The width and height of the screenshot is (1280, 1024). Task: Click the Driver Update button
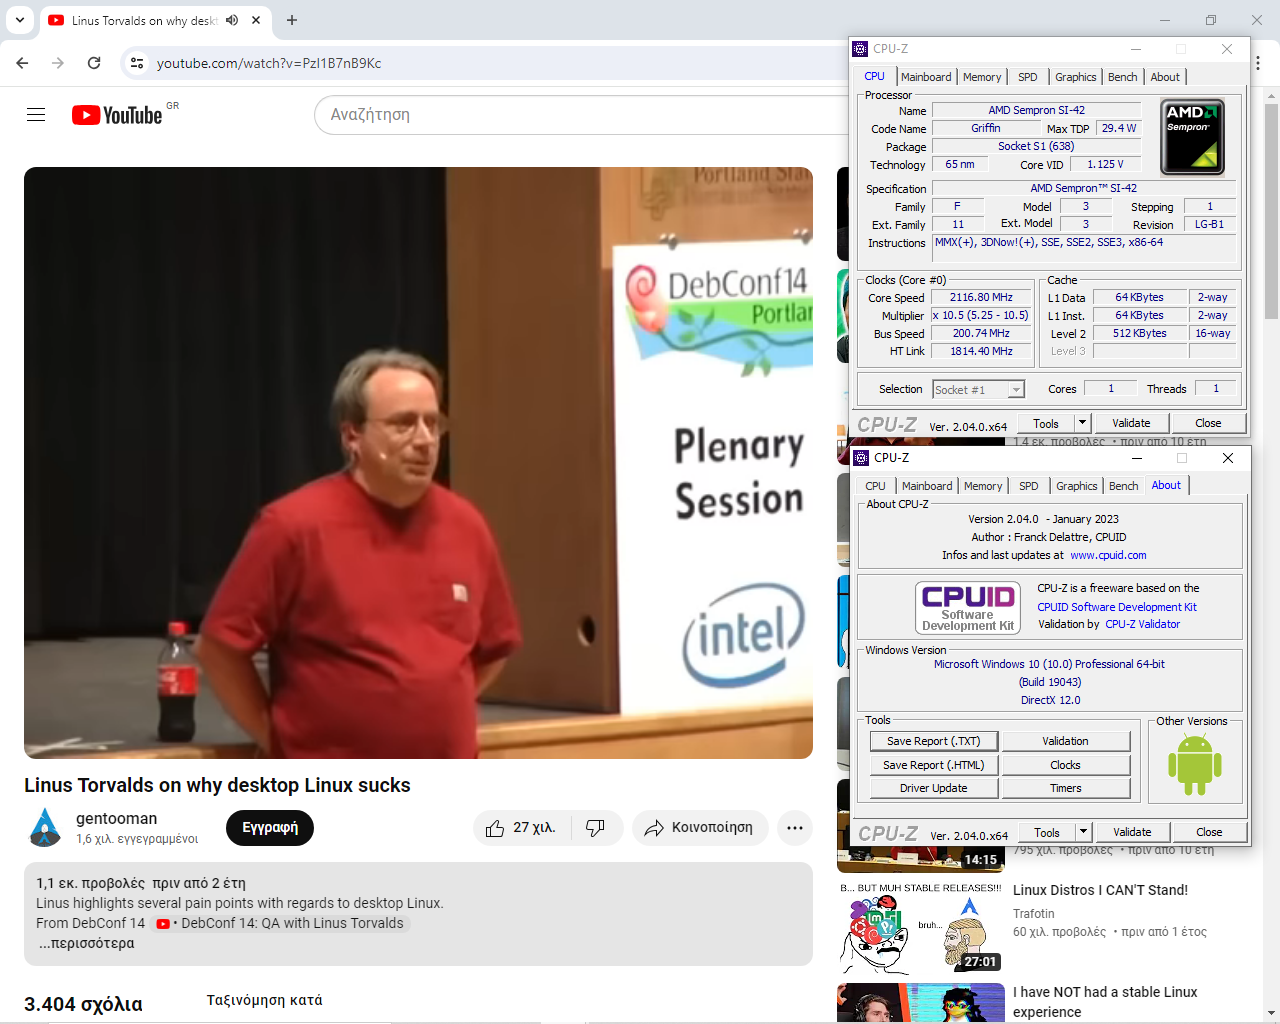[934, 788]
